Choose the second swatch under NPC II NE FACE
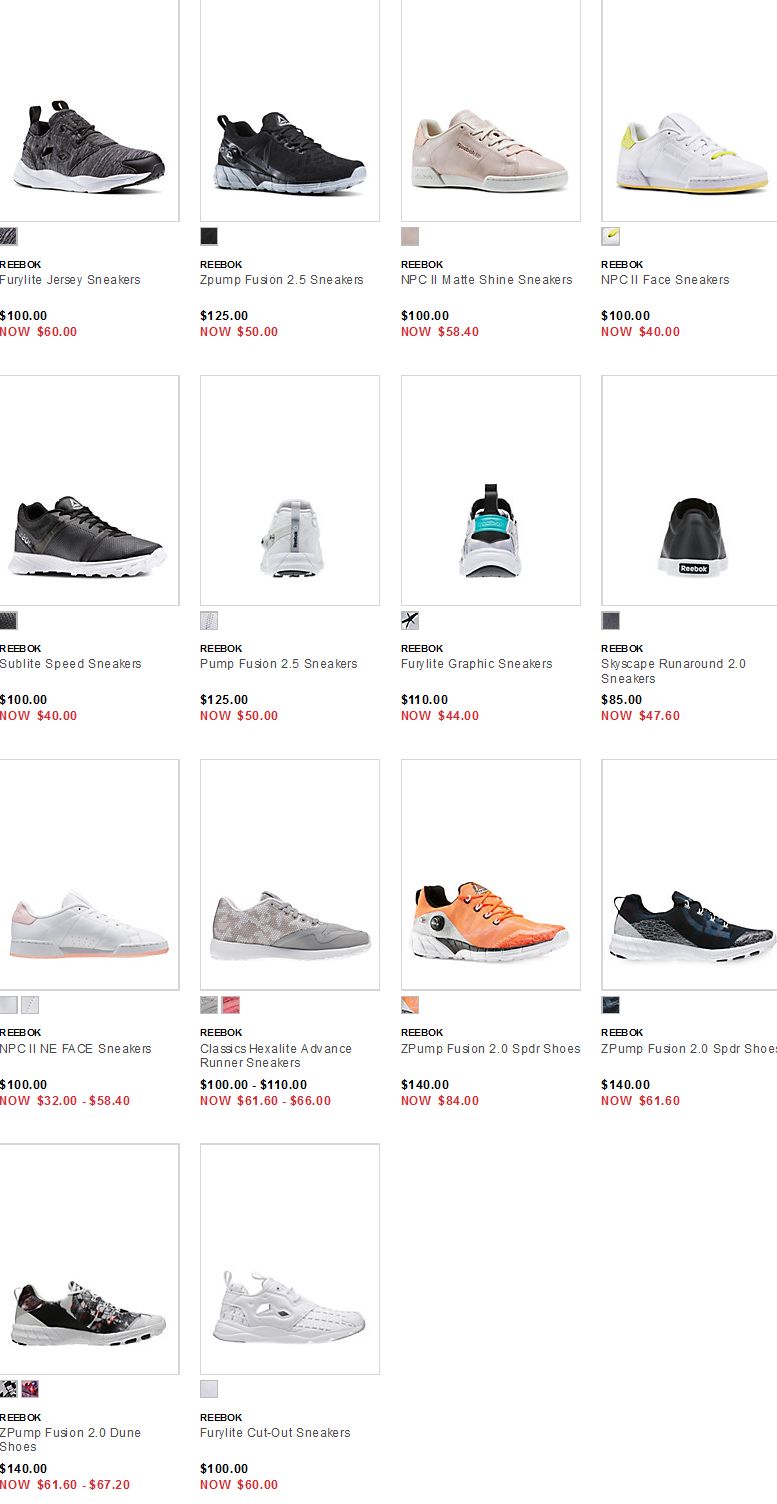Image resolution: width=777 pixels, height=1504 pixels. coord(30,1005)
